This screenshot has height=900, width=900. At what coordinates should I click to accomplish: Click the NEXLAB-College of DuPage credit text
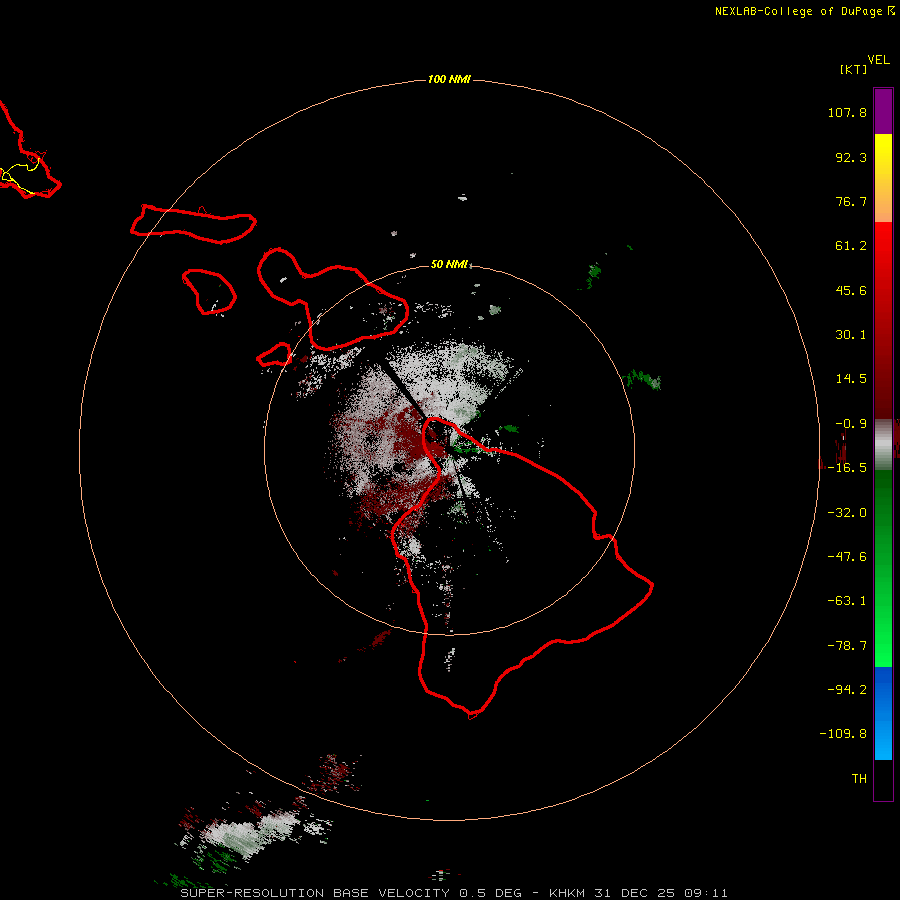pos(805,11)
